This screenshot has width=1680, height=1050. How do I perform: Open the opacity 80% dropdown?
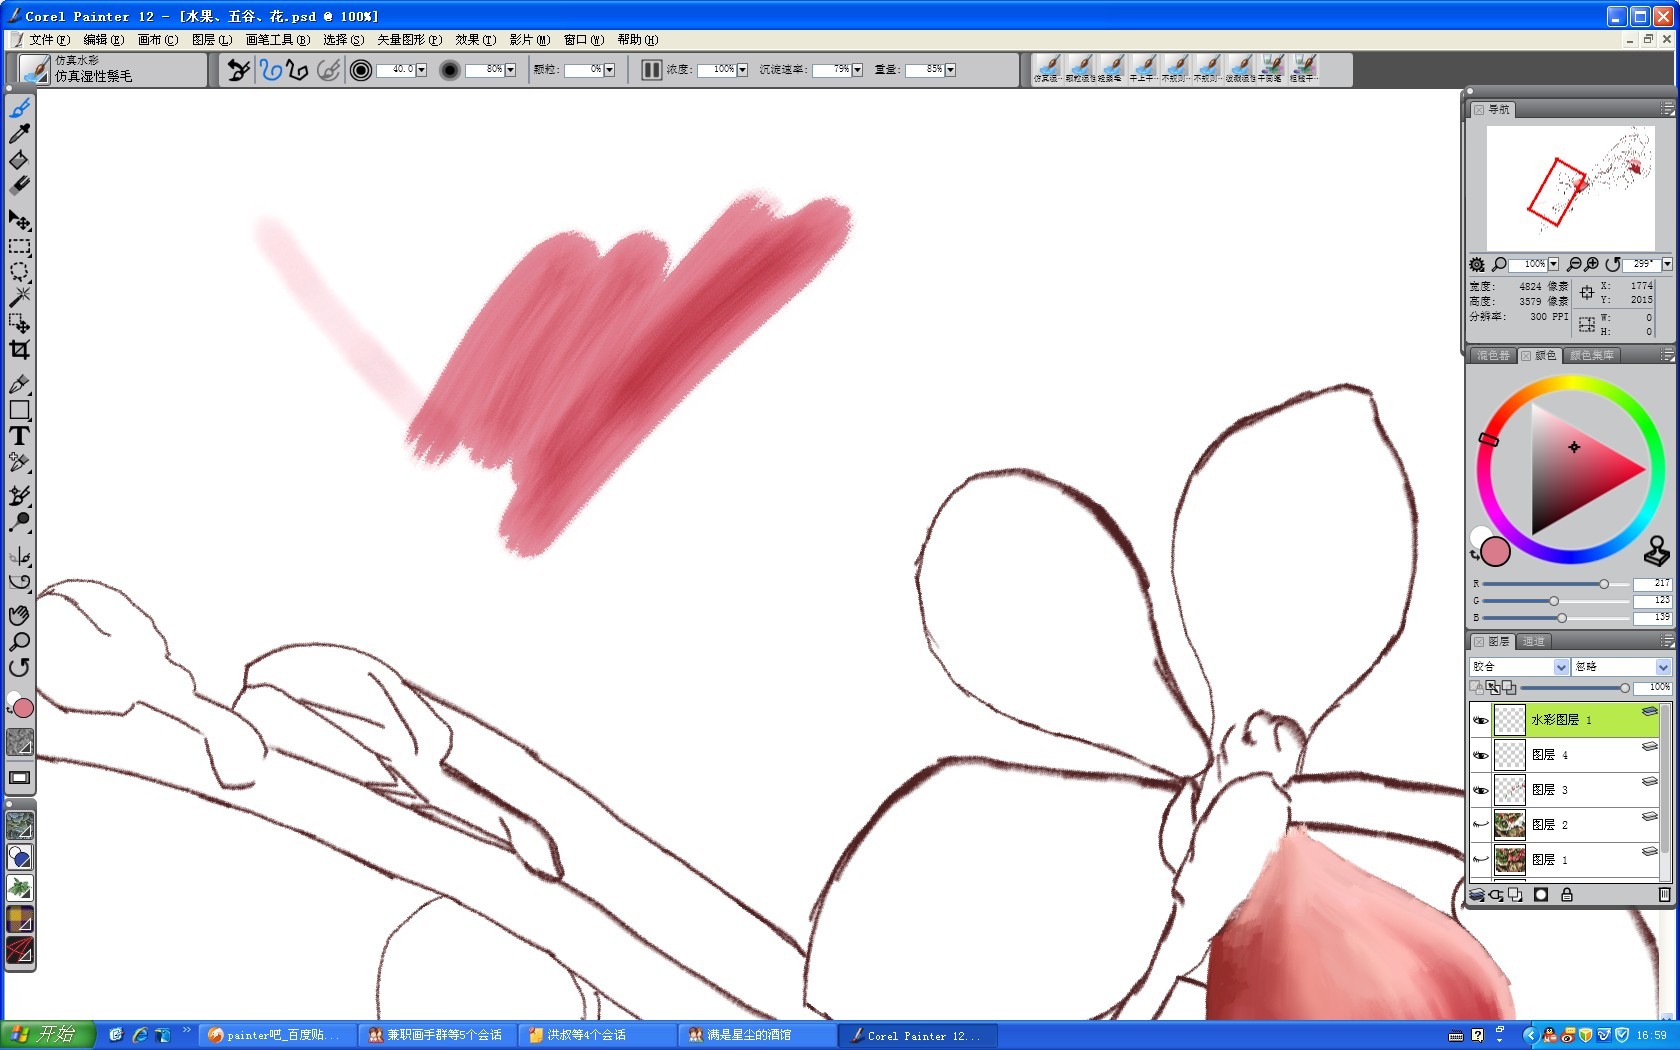click(510, 70)
